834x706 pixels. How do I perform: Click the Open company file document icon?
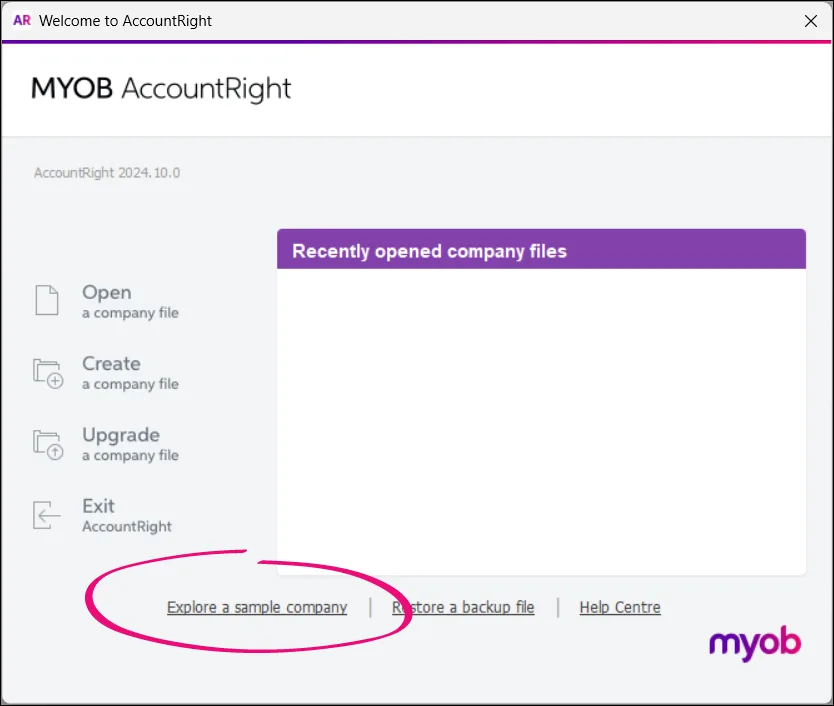(x=47, y=300)
